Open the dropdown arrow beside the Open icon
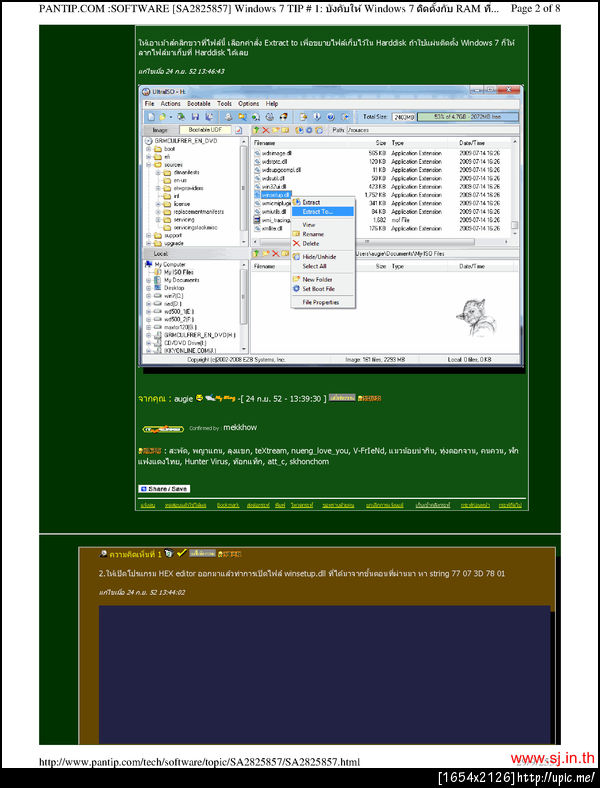The width and height of the screenshot is (600, 788). coord(171,117)
